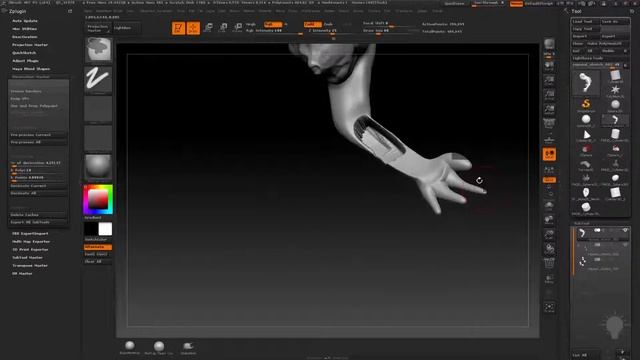Screen dimensions: 640x360
Task: Toggle Transp transparency icon
Action: point(549,279)
